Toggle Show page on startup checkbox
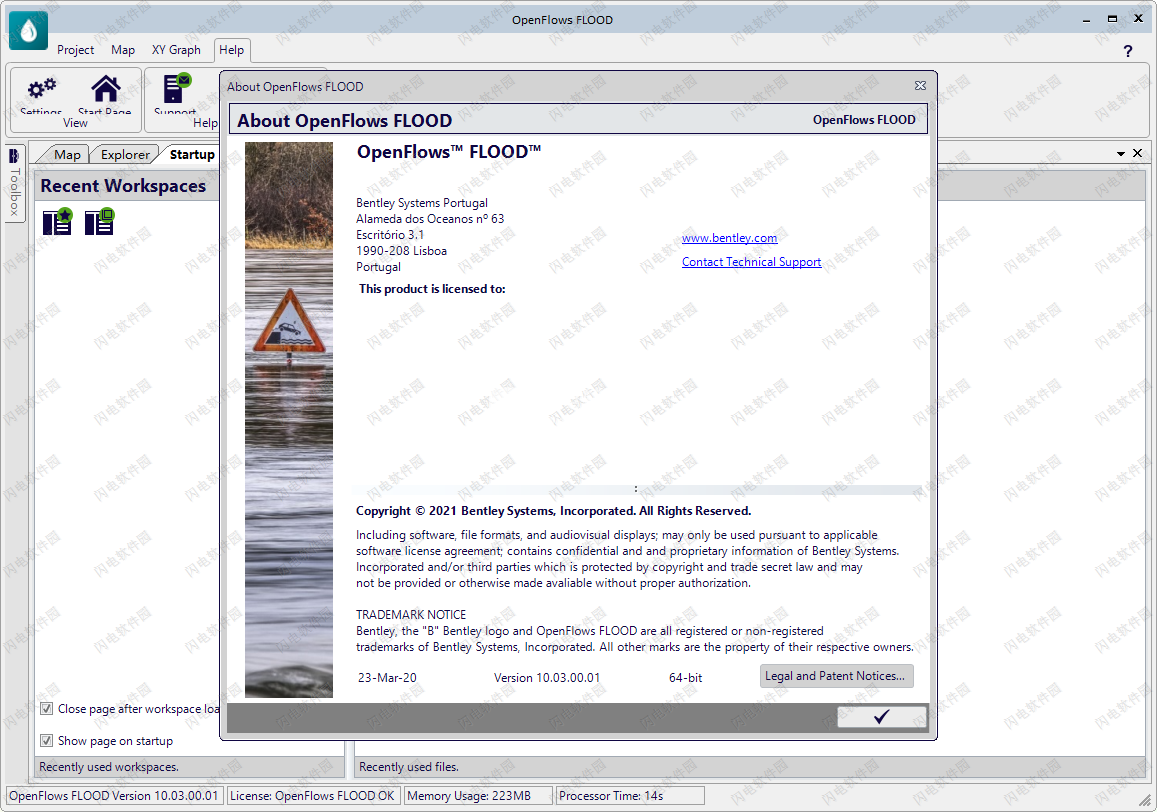 click(46, 740)
